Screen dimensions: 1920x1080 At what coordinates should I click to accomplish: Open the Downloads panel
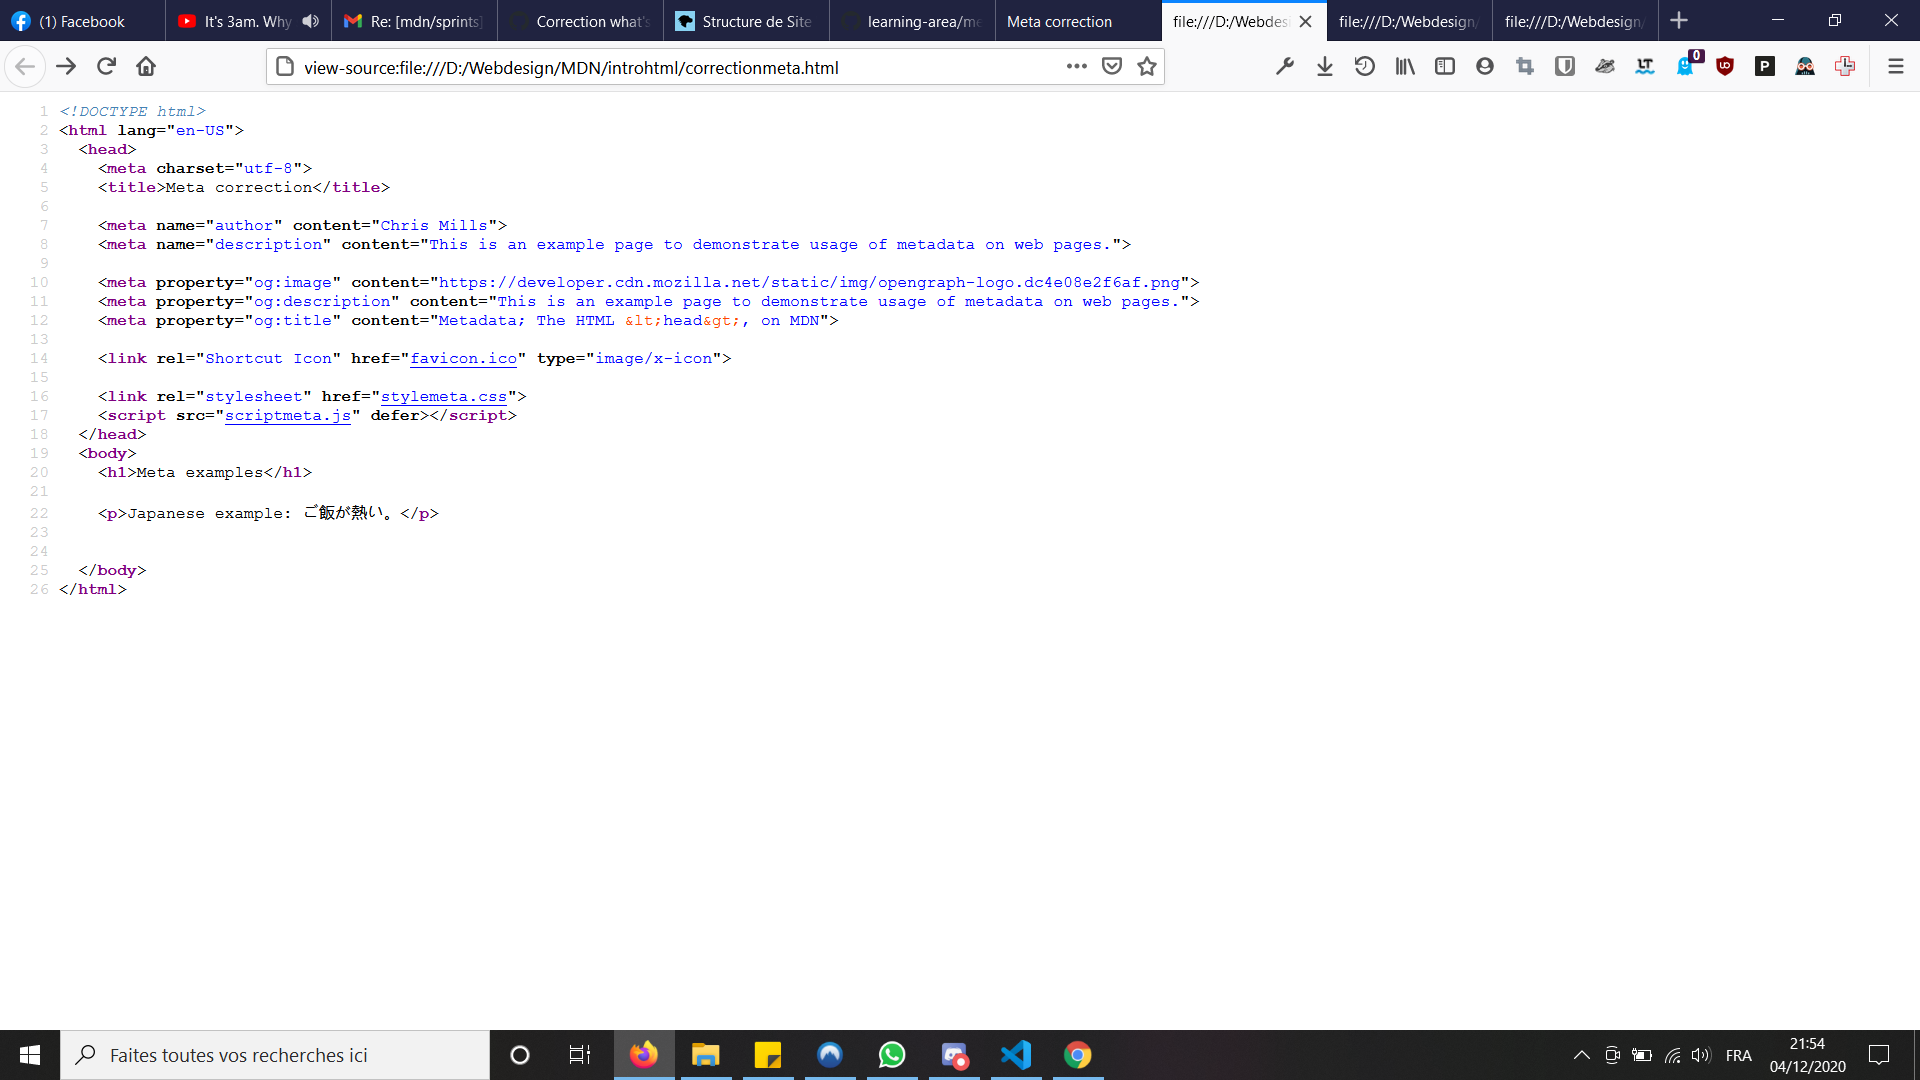tap(1325, 66)
